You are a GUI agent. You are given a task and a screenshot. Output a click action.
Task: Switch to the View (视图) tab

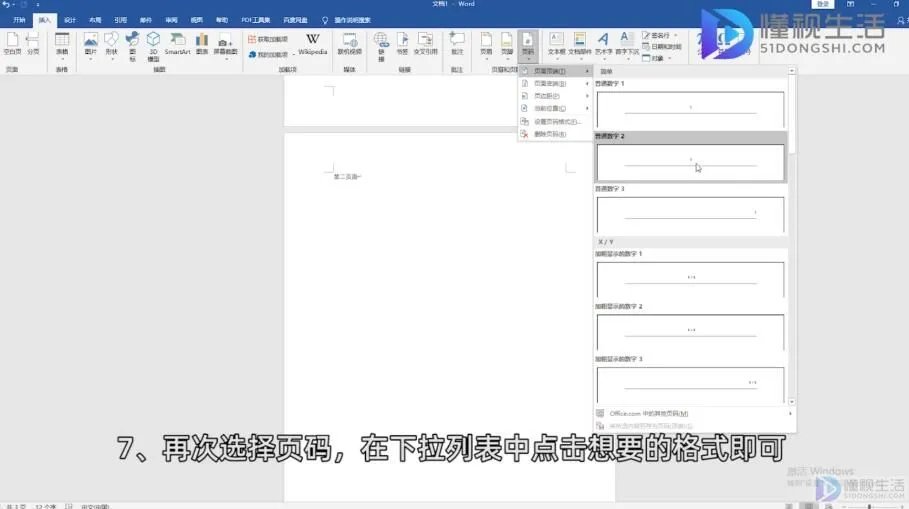coord(197,20)
